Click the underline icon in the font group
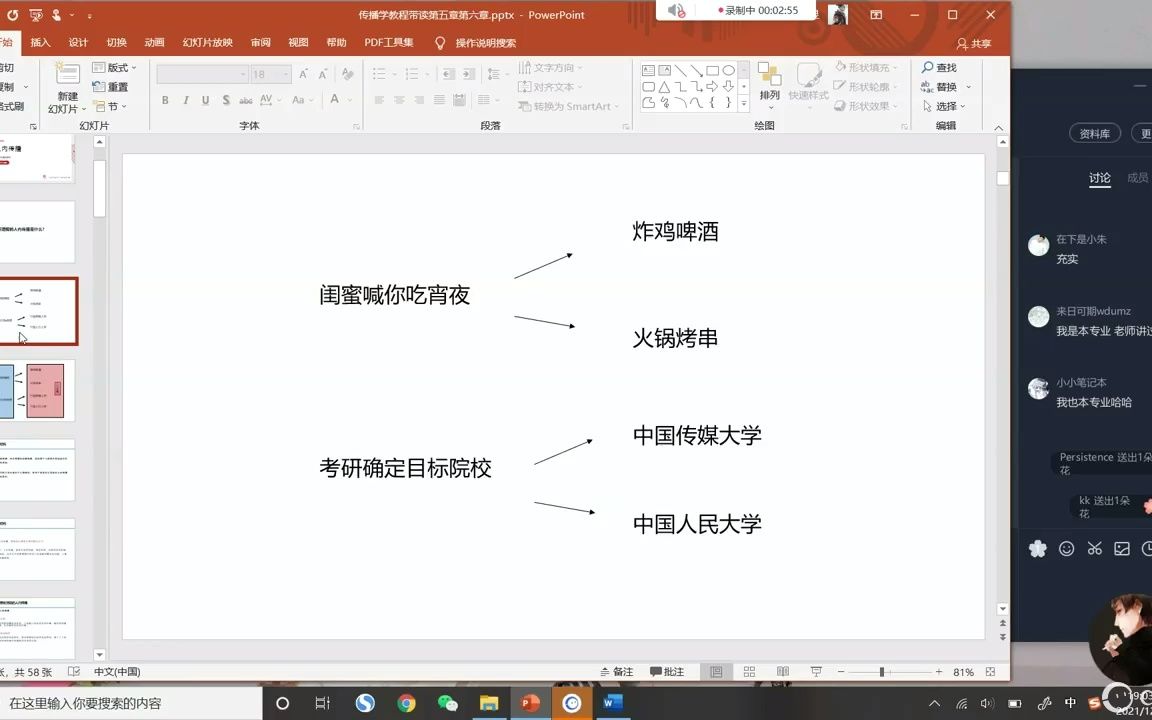 click(x=206, y=100)
